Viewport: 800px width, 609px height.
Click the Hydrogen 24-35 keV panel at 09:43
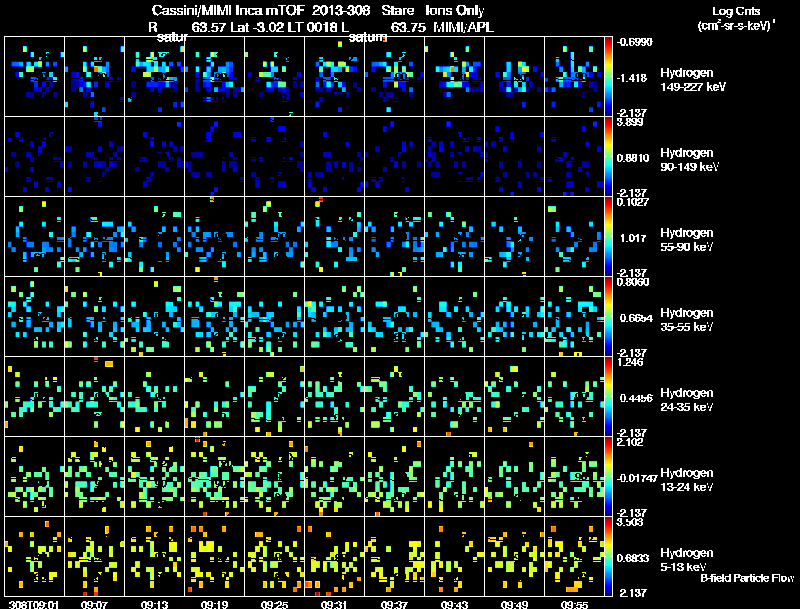point(455,397)
